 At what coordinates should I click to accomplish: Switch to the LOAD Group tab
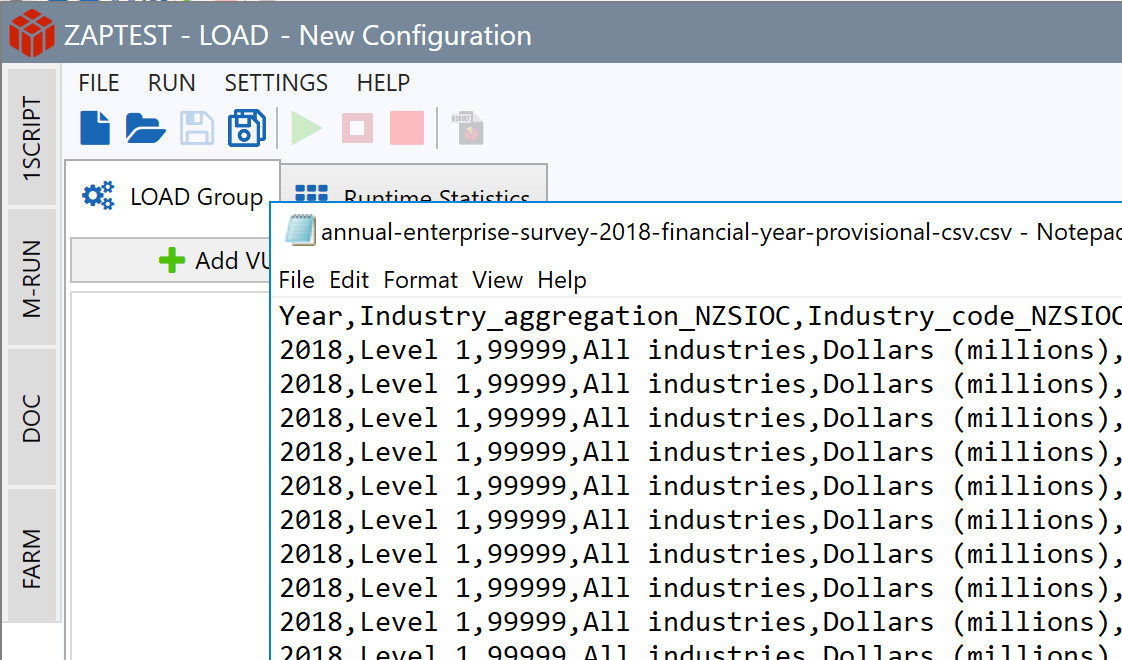coord(173,196)
